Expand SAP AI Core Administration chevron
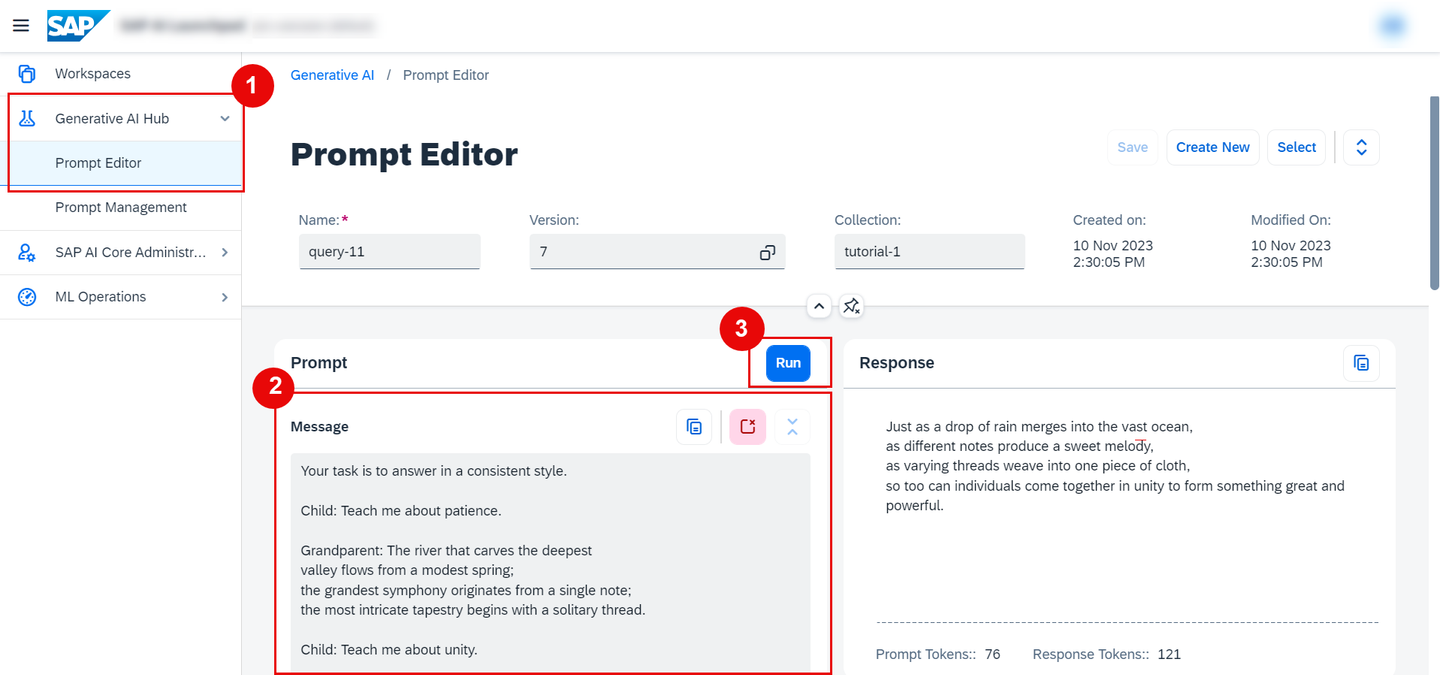 click(225, 253)
